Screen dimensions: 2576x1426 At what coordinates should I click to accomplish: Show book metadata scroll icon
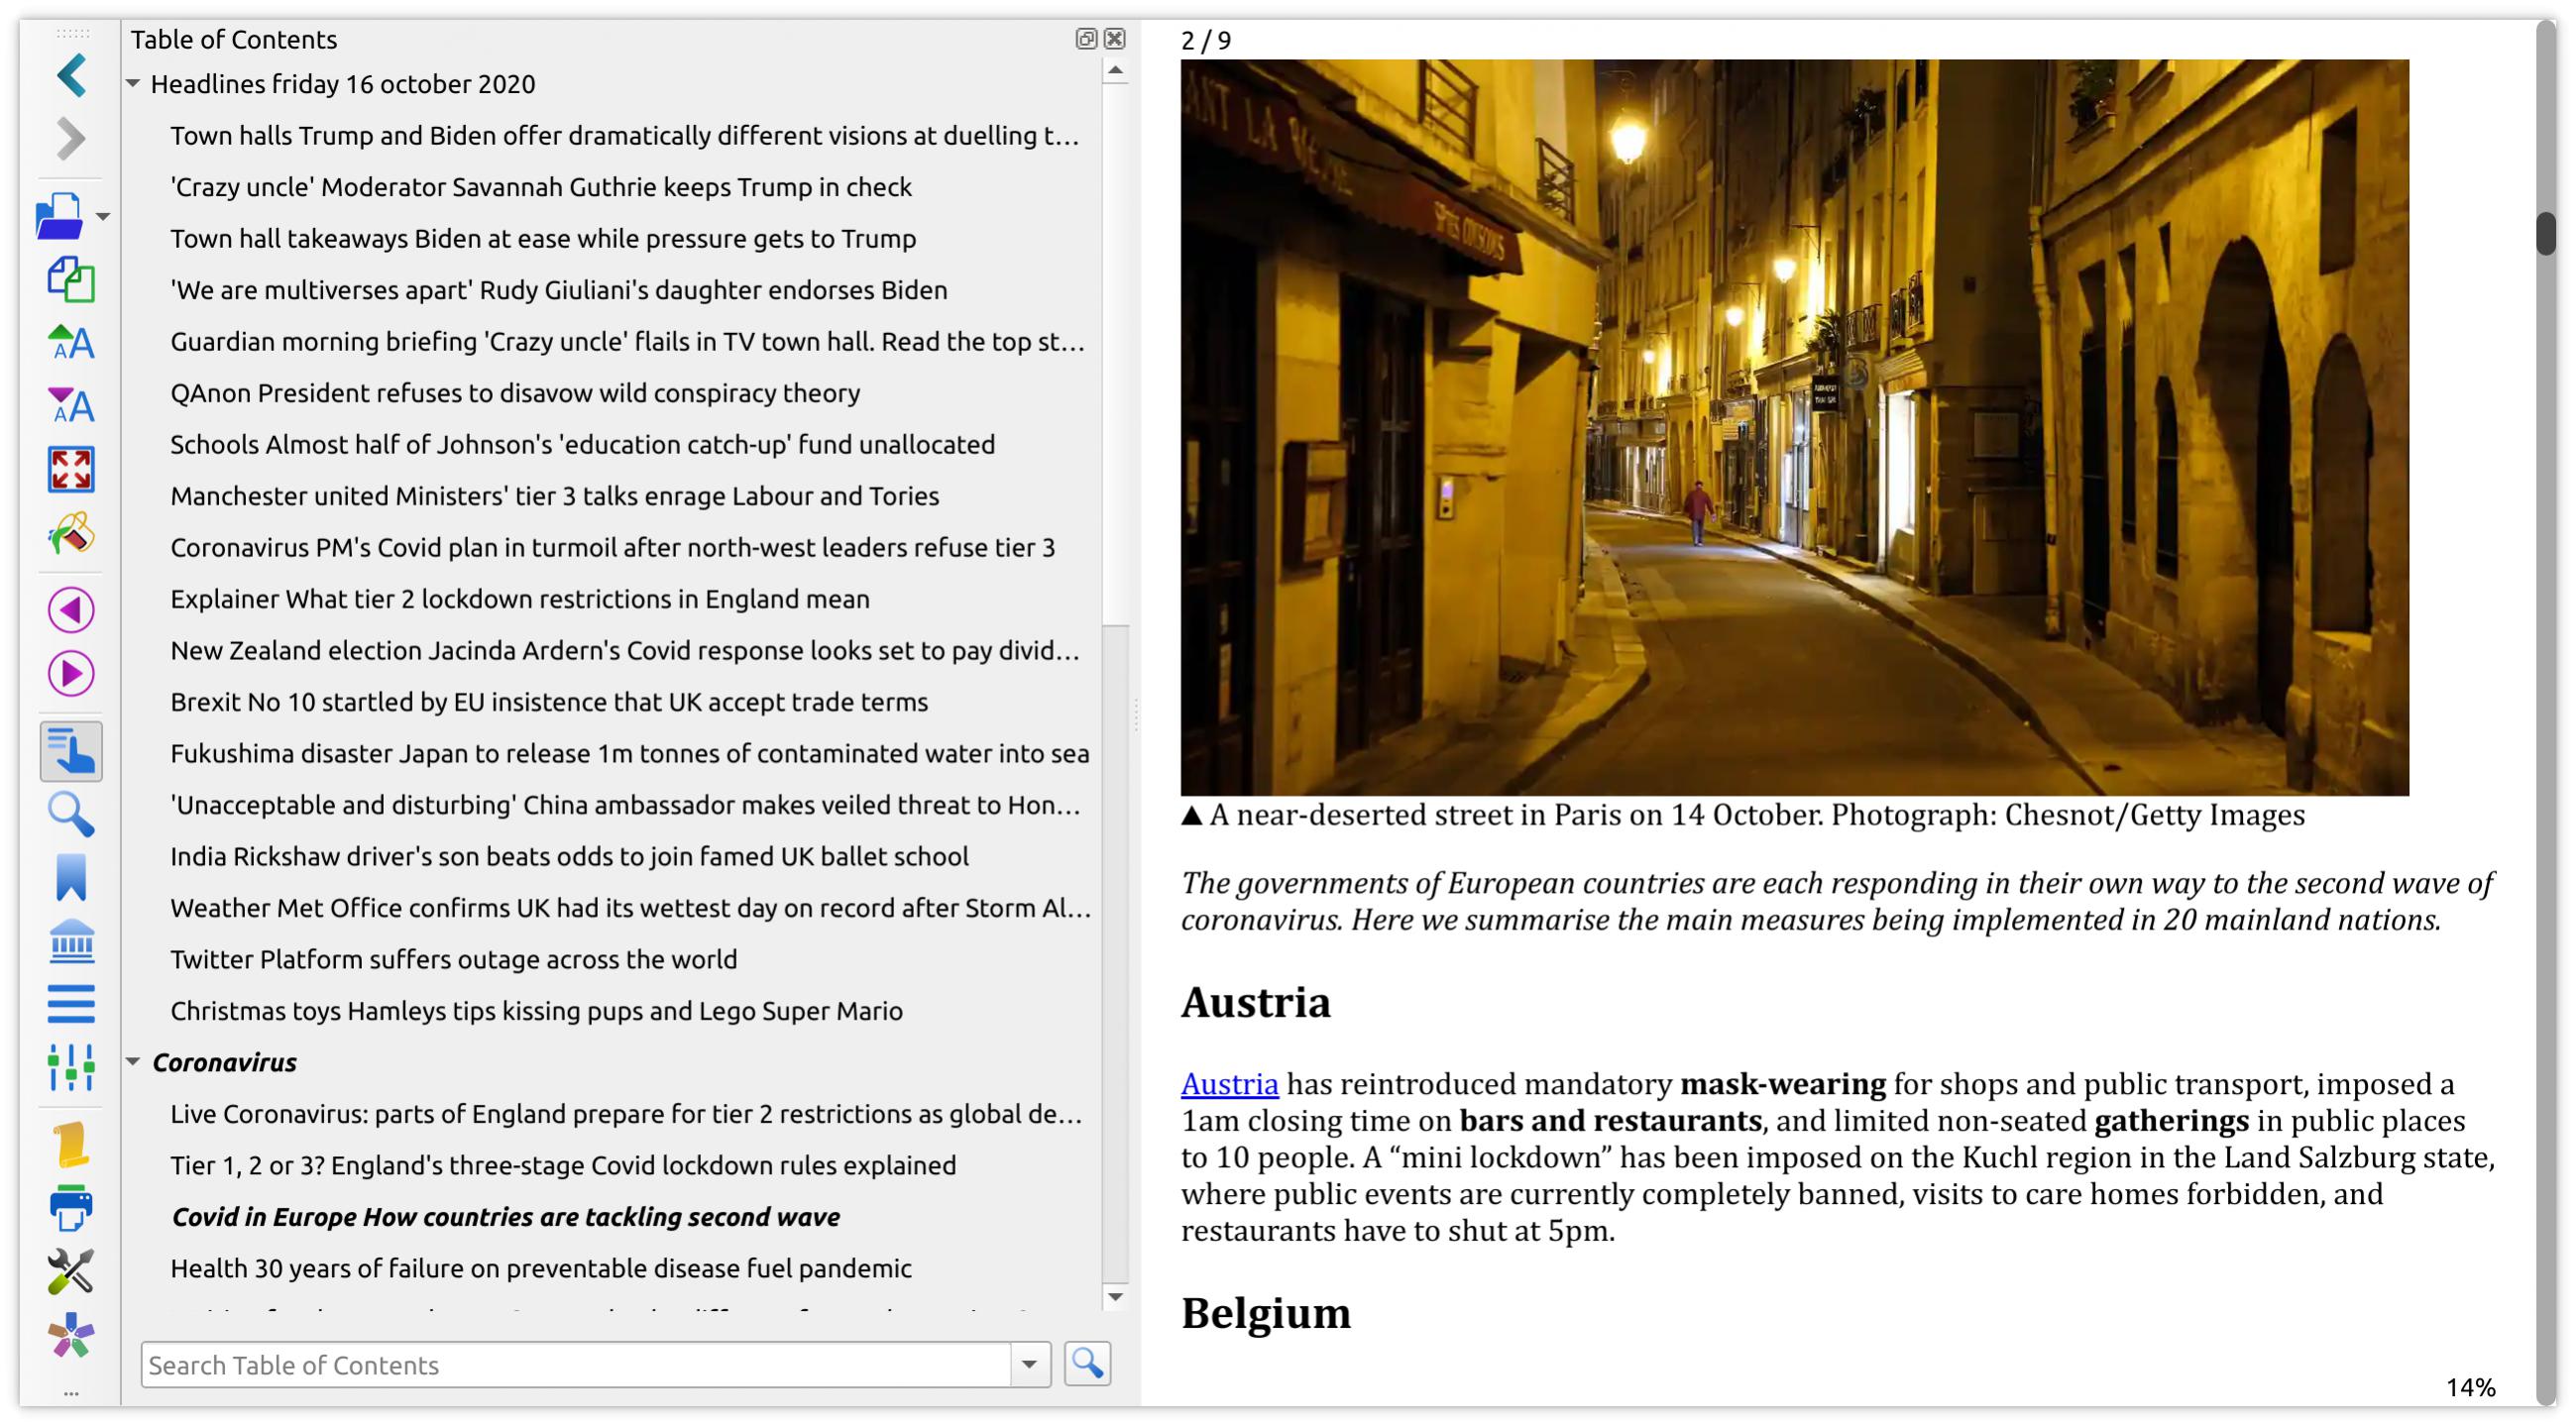71,1145
